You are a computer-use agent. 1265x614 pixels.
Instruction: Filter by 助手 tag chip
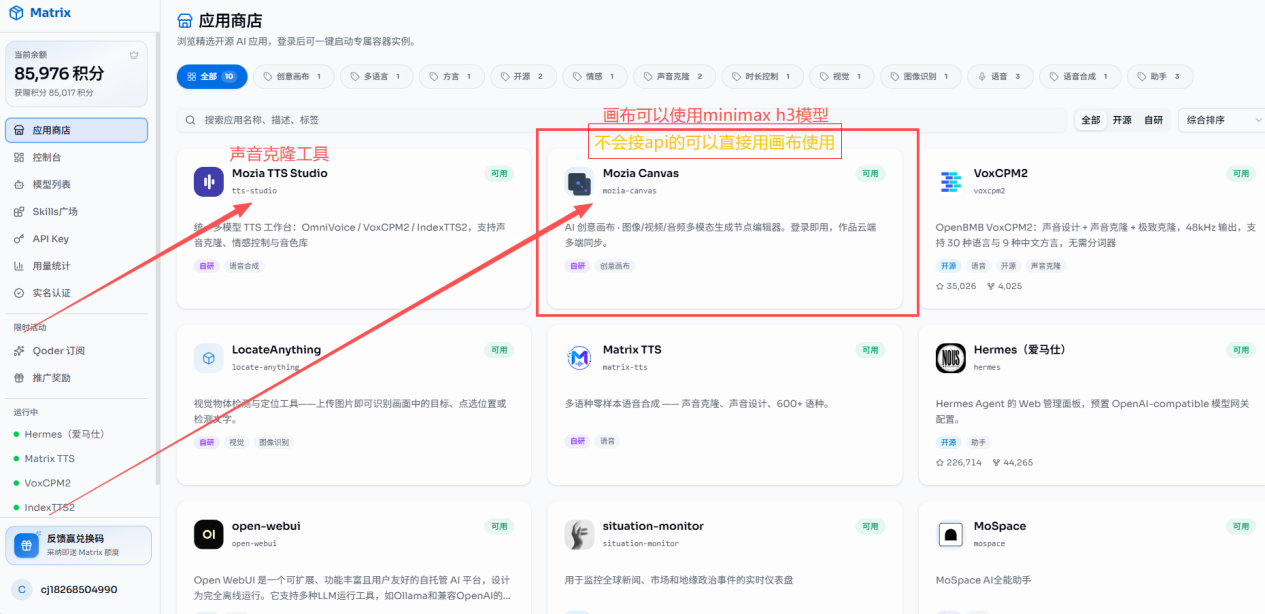pos(1160,76)
